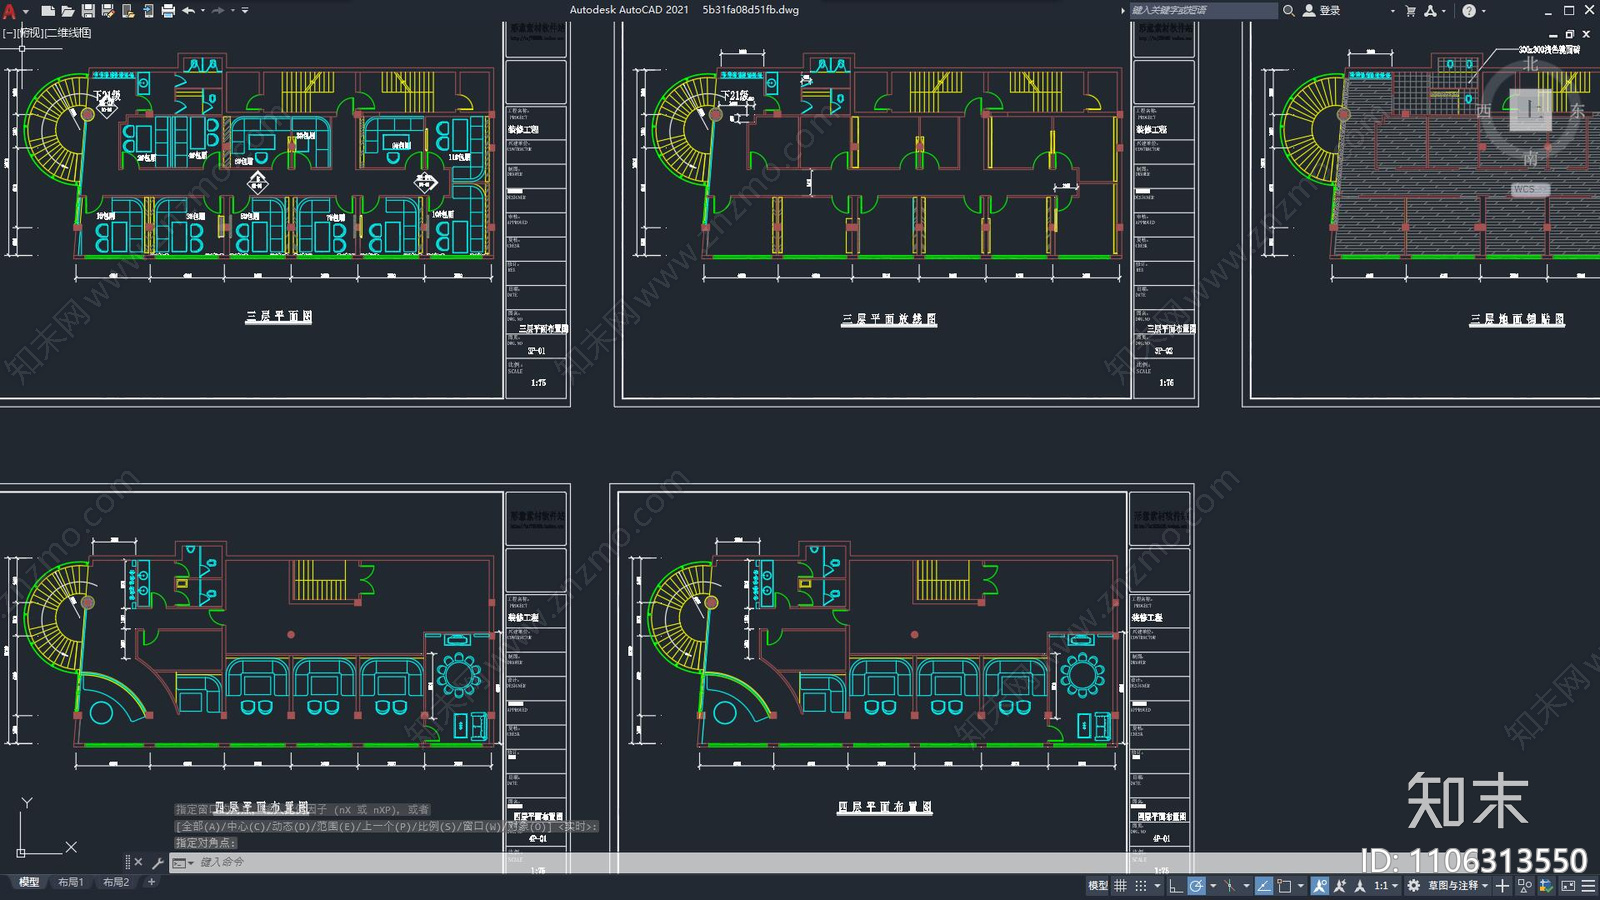This screenshot has width=1600, height=900.
Task: Click the Undo arrow icon
Action: click(188, 10)
